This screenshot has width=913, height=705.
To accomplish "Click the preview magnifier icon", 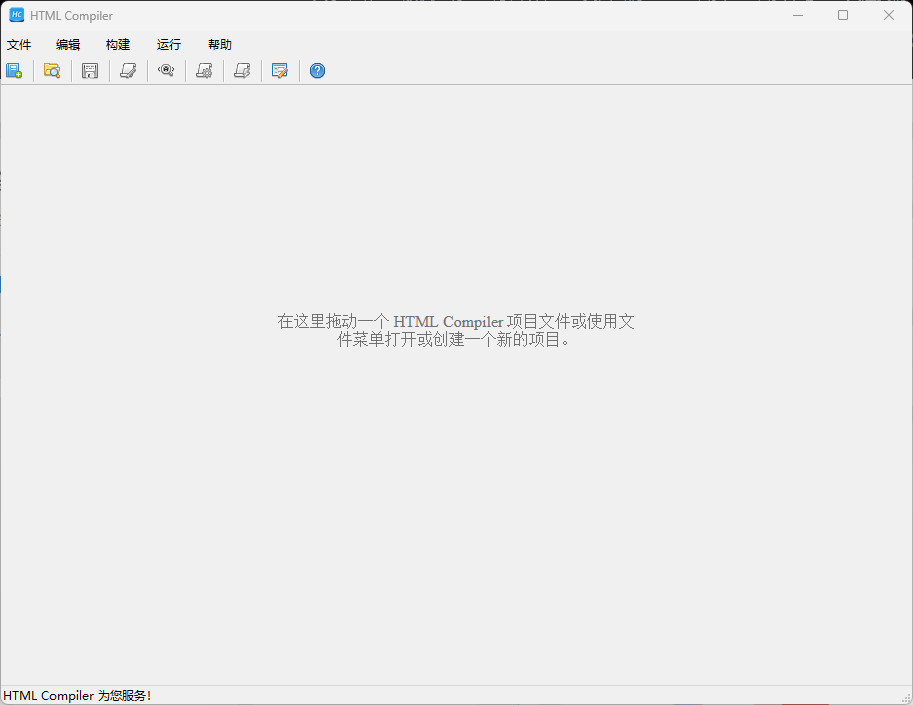I will pyautogui.click(x=166, y=70).
